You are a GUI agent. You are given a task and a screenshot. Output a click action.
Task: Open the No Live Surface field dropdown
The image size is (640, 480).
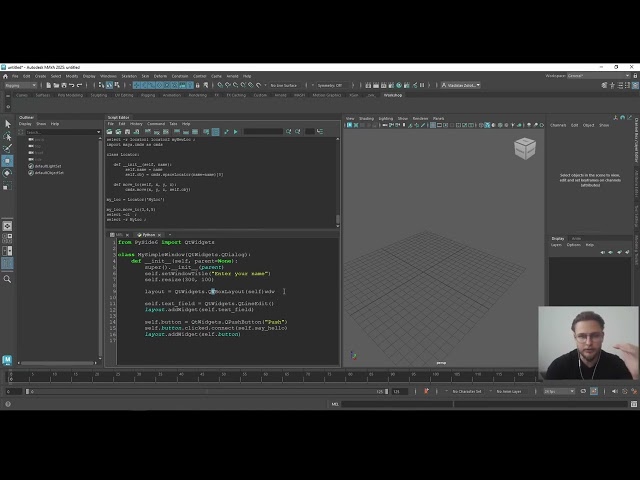tap(284, 85)
